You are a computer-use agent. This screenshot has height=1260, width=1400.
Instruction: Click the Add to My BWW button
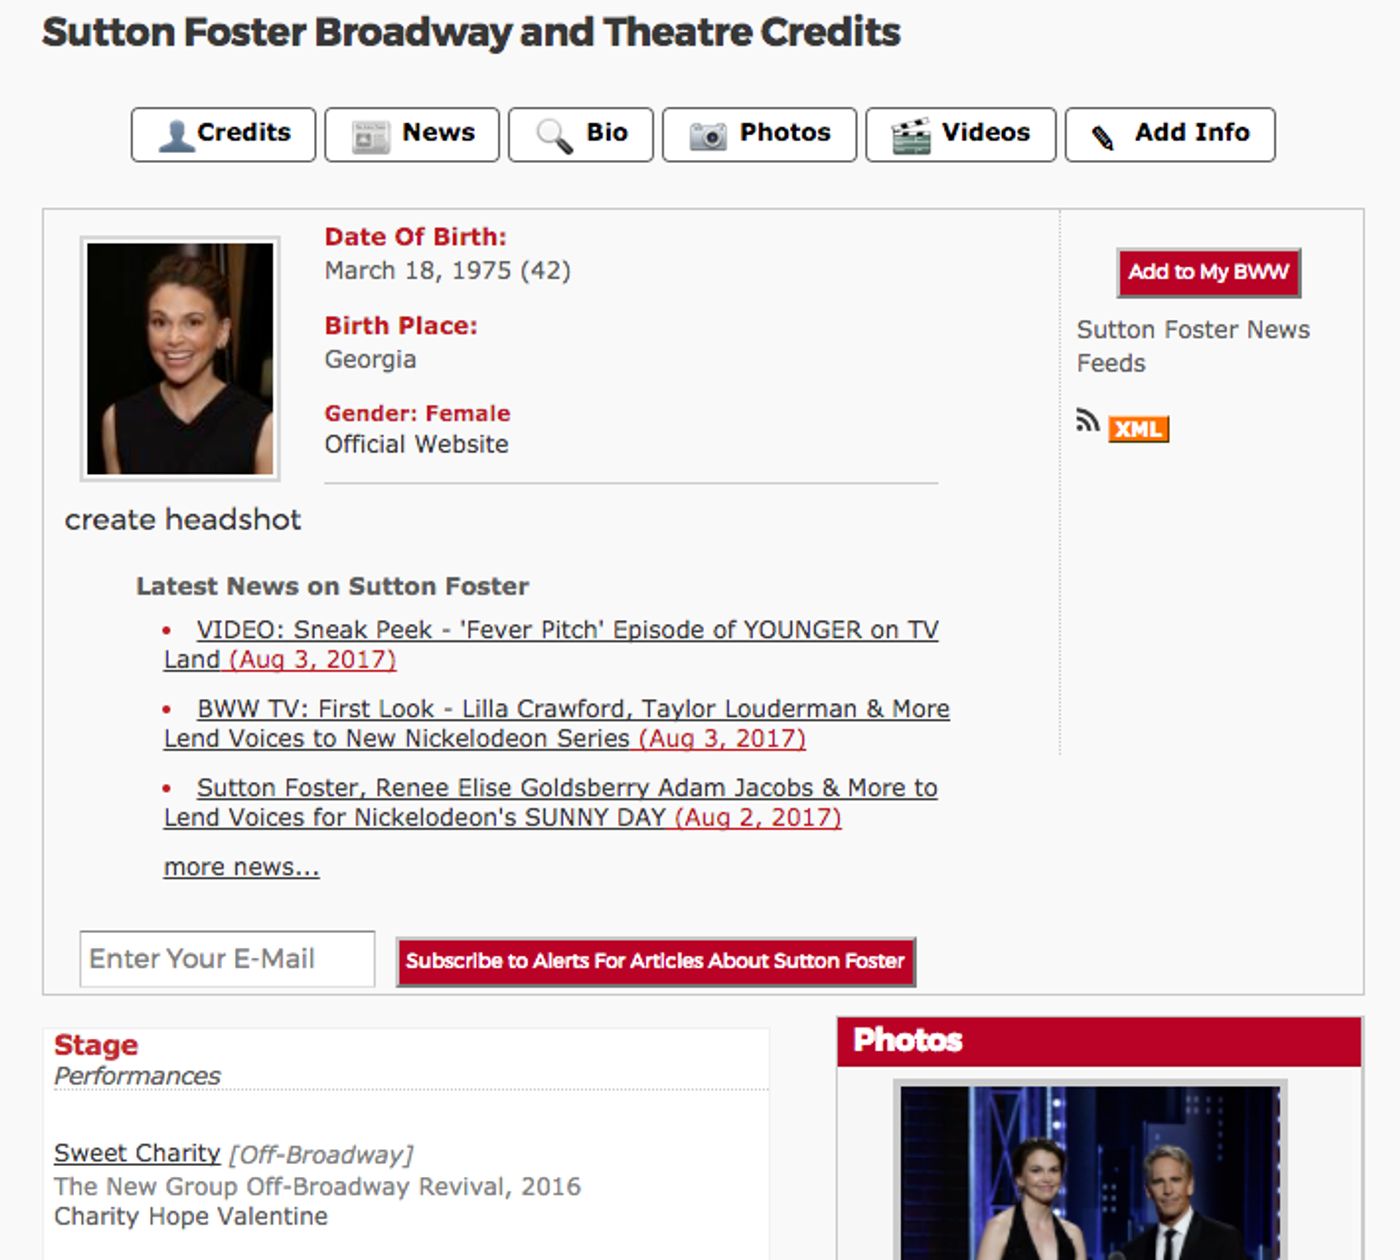(1206, 272)
